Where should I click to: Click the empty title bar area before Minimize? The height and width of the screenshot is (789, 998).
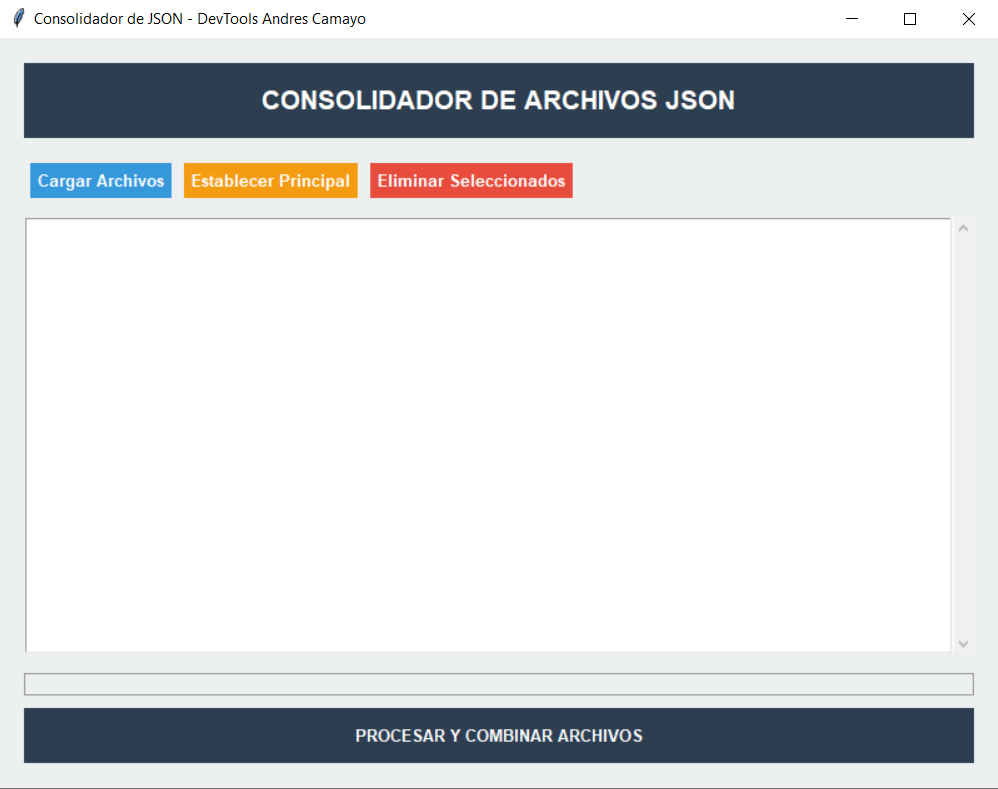tap(600, 19)
